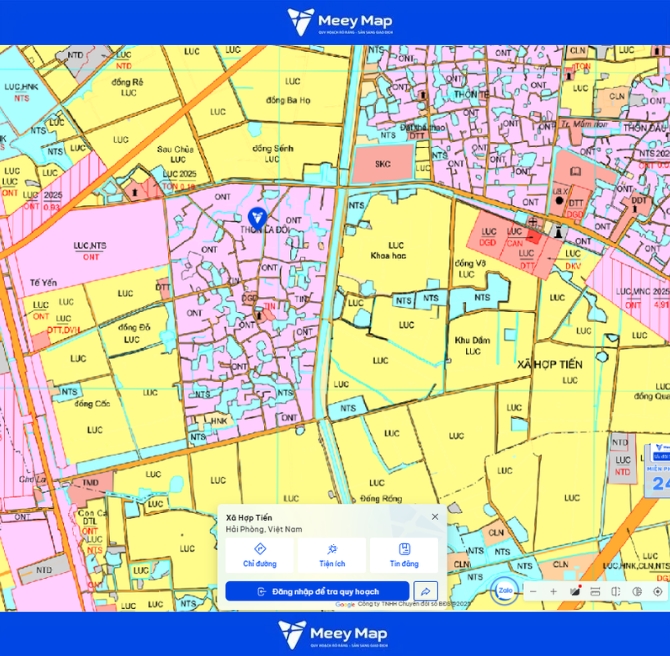Toggle the split-screen compare view icon
Screen dimensions: 670x656
[x=616, y=591]
